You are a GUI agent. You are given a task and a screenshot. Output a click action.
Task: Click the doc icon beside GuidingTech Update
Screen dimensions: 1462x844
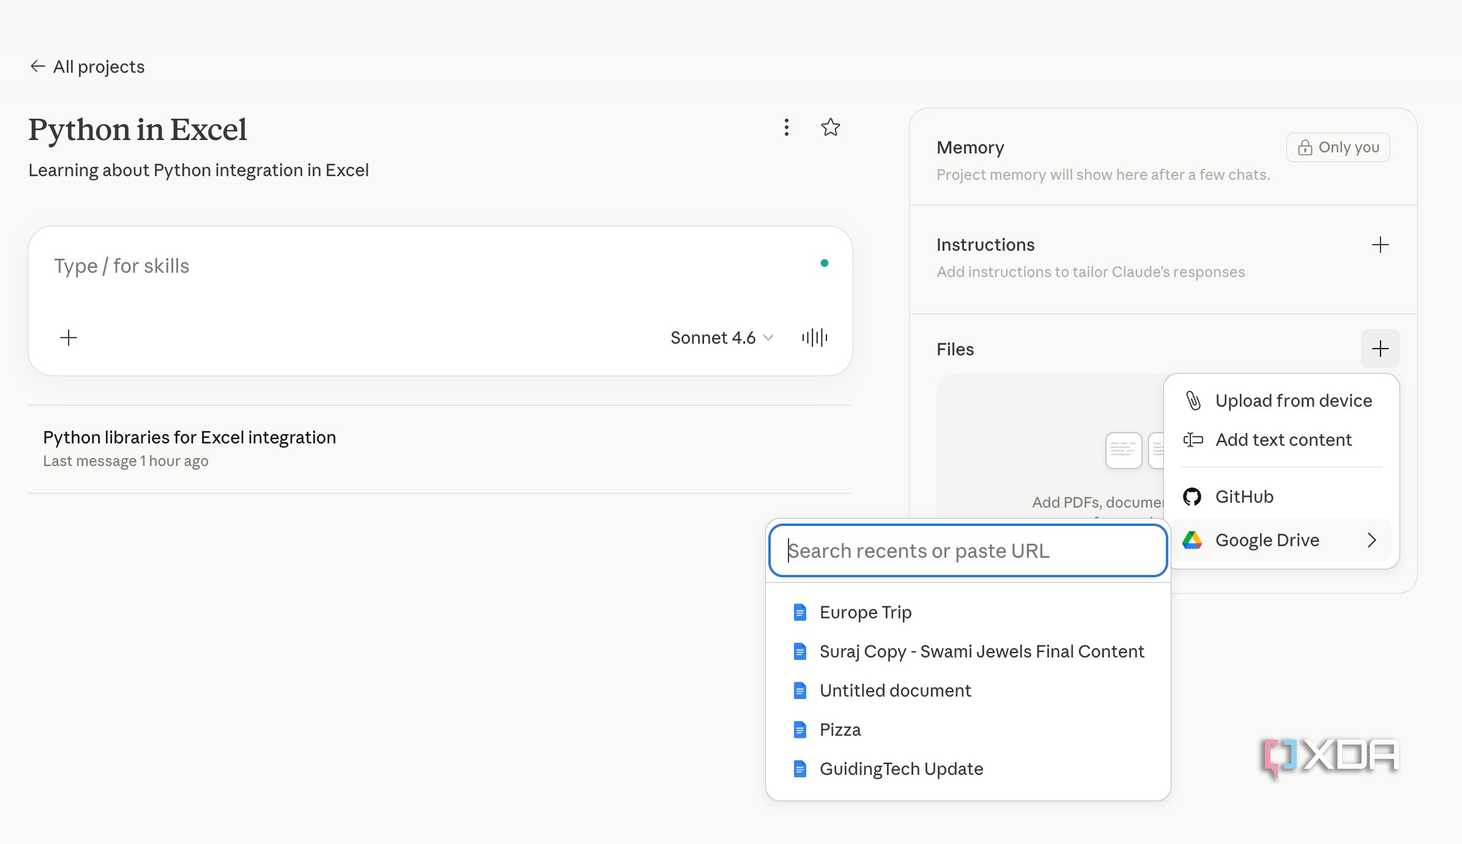click(x=800, y=768)
